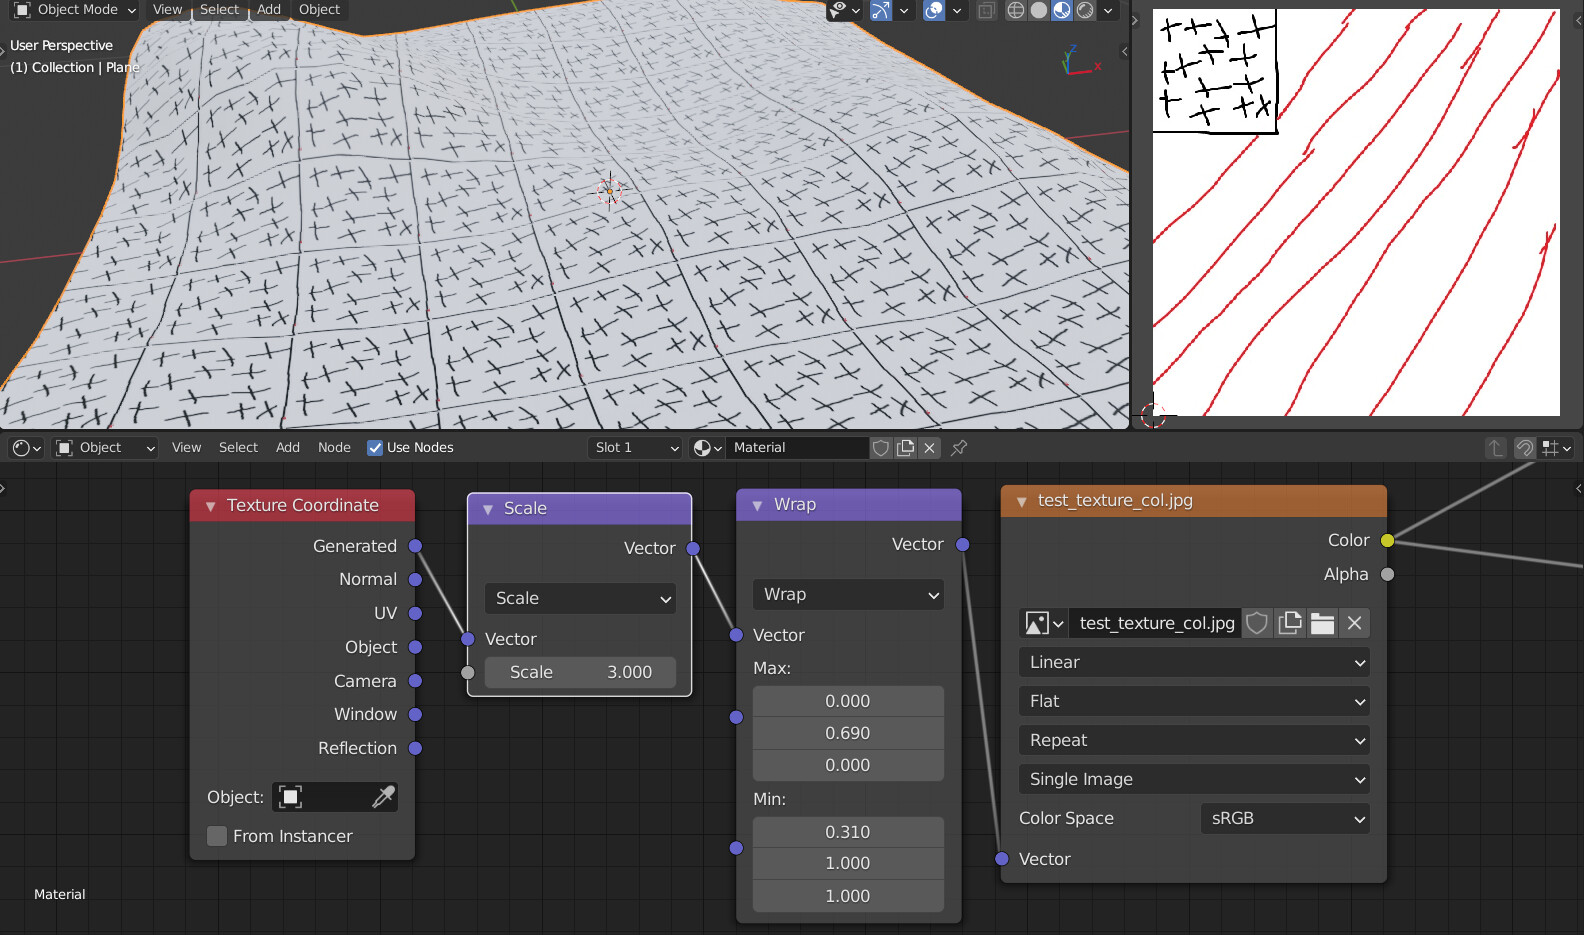Switch to rendered shading icon
This screenshot has height=935, width=1584.
tap(1085, 10)
